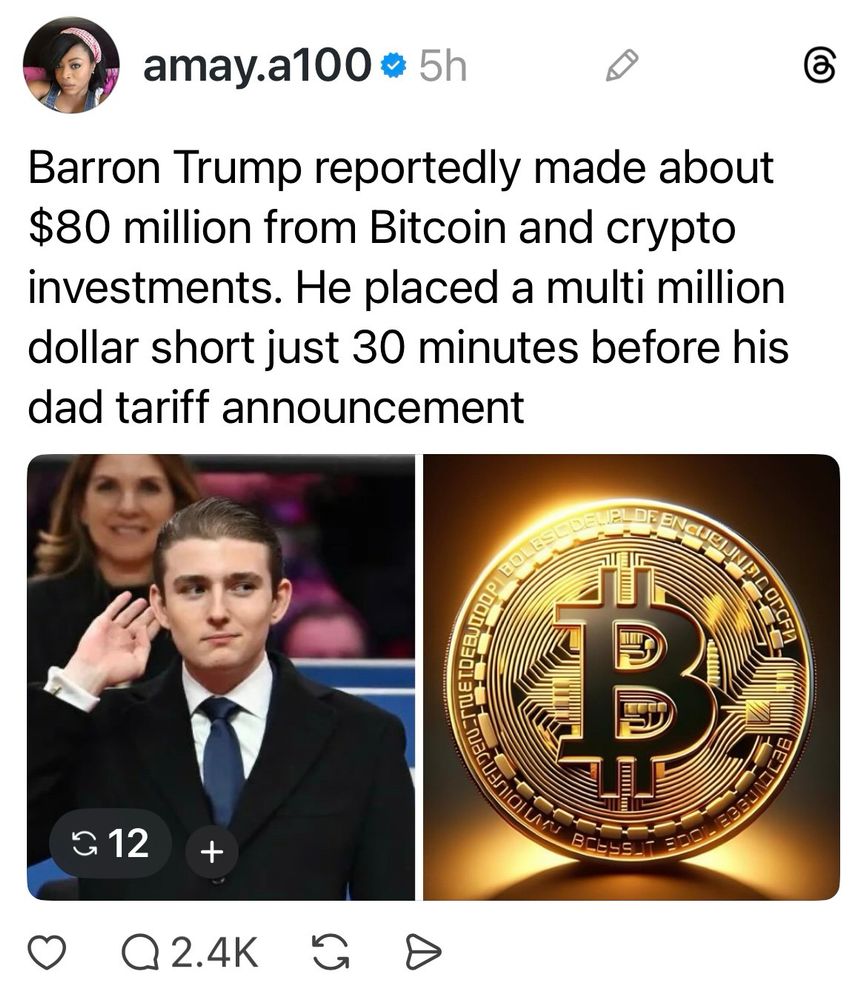Viewport: 867px width, 1000px height.
Task: Click the 'dad tariff announcement' text line
Action: tap(276, 408)
